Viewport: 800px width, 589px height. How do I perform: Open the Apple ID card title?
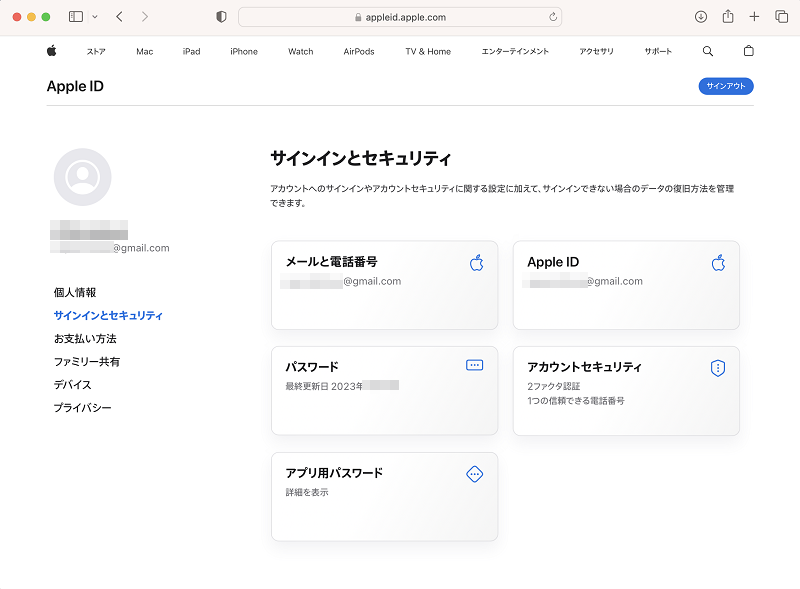[x=553, y=262]
